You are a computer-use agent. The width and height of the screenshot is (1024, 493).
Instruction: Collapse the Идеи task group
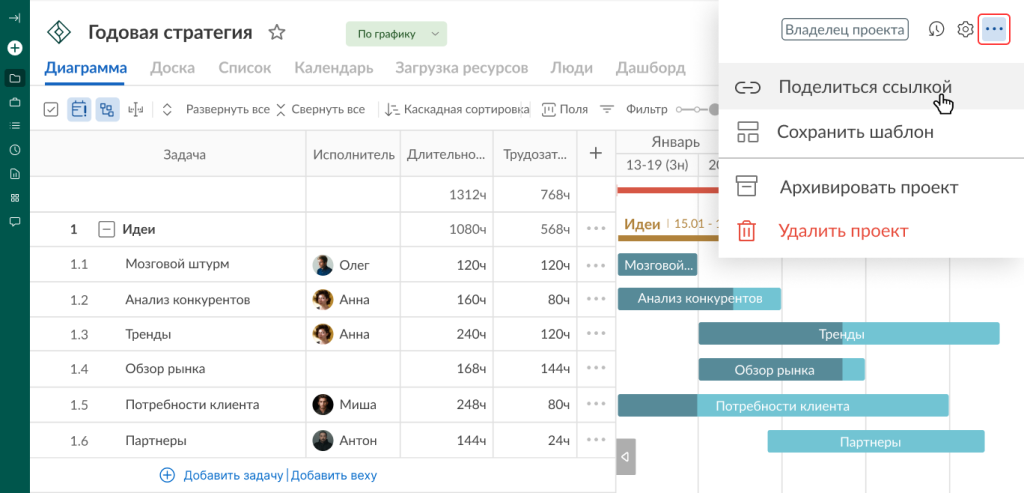(106, 229)
